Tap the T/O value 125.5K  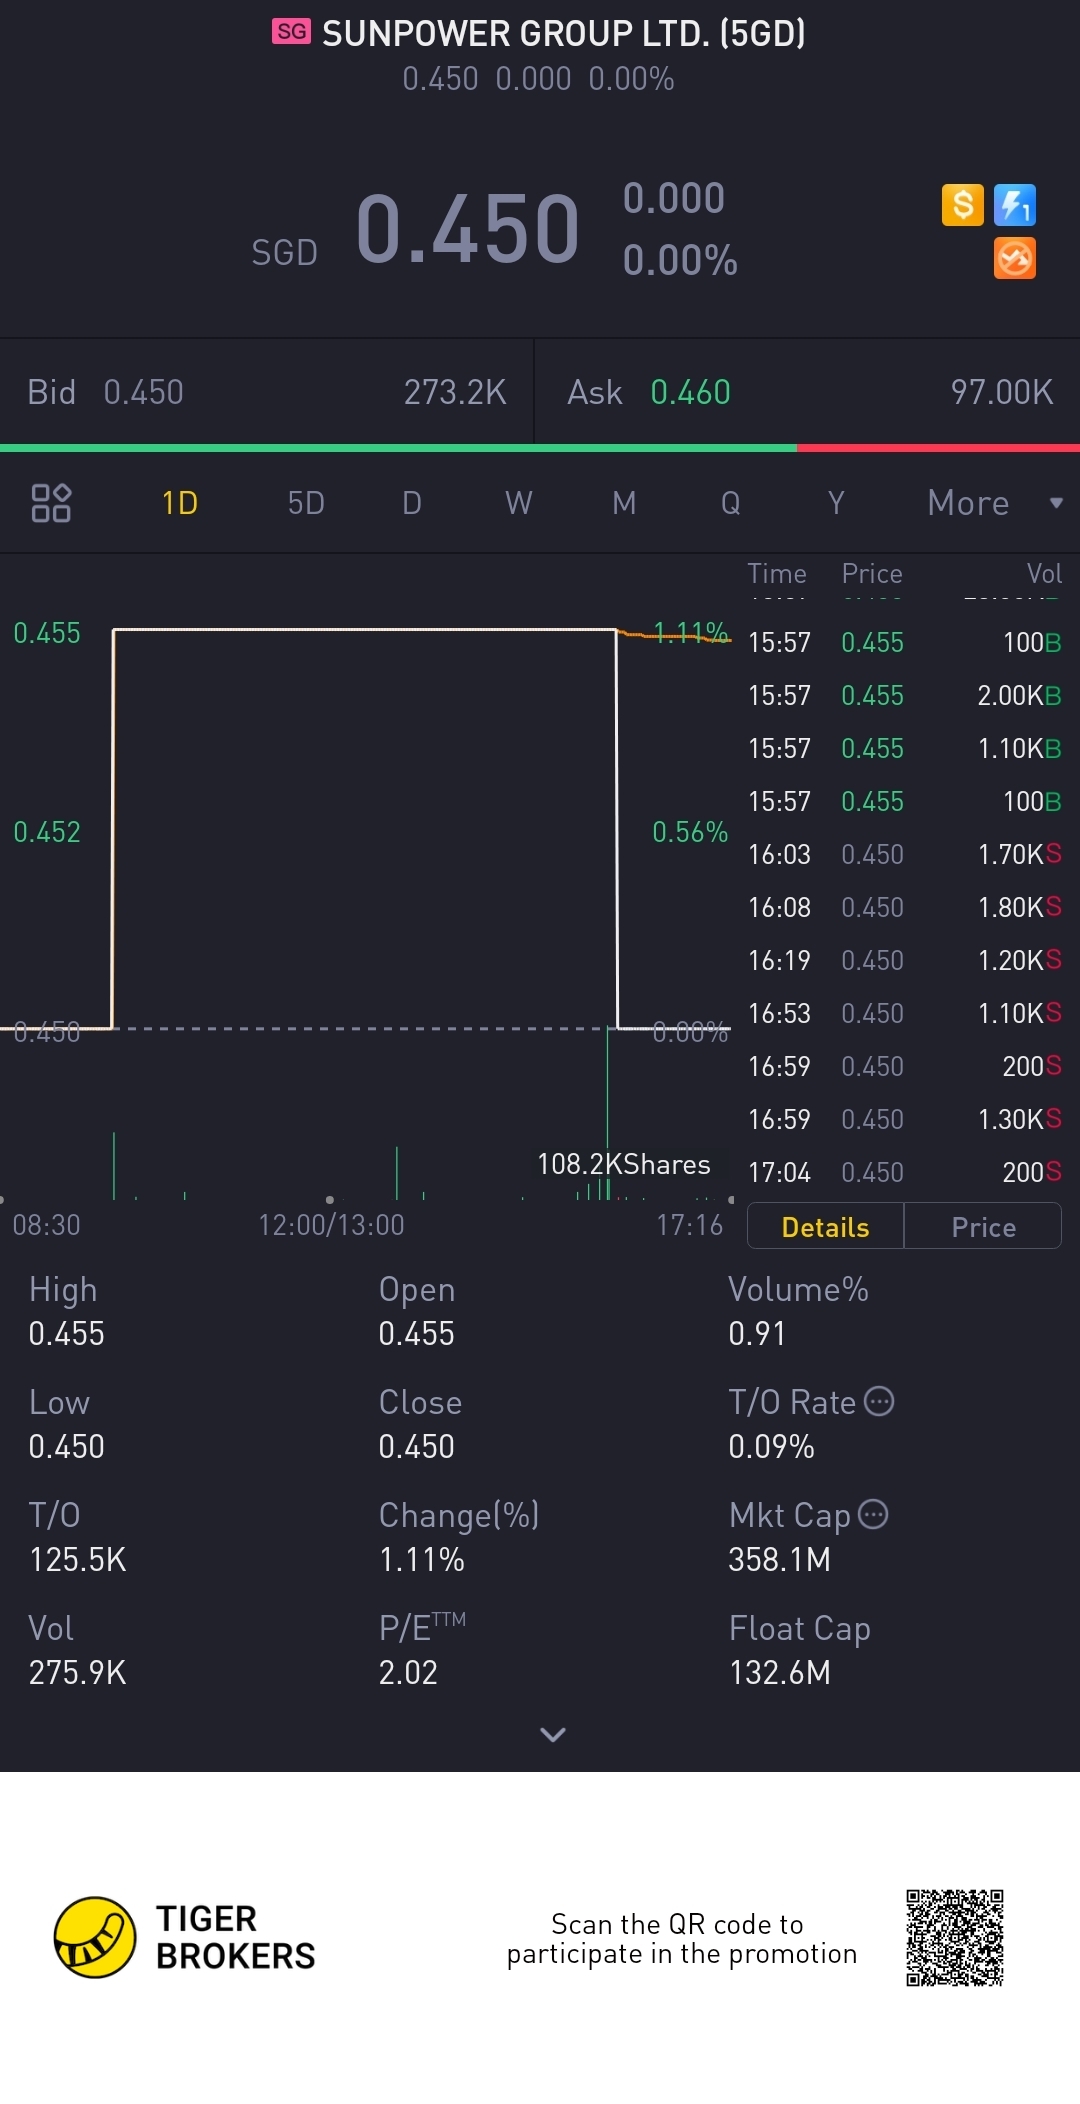pyautogui.click(x=77, y=1559)
